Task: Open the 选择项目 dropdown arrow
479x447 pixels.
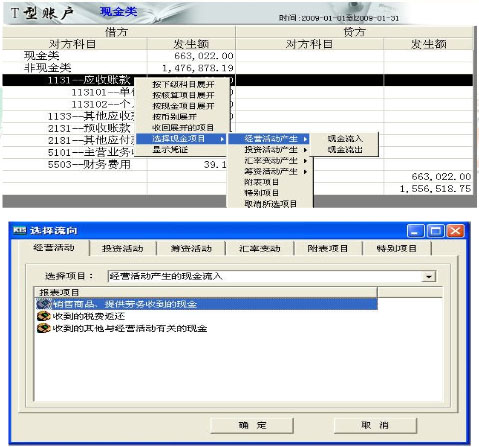Action: (429, 276)
